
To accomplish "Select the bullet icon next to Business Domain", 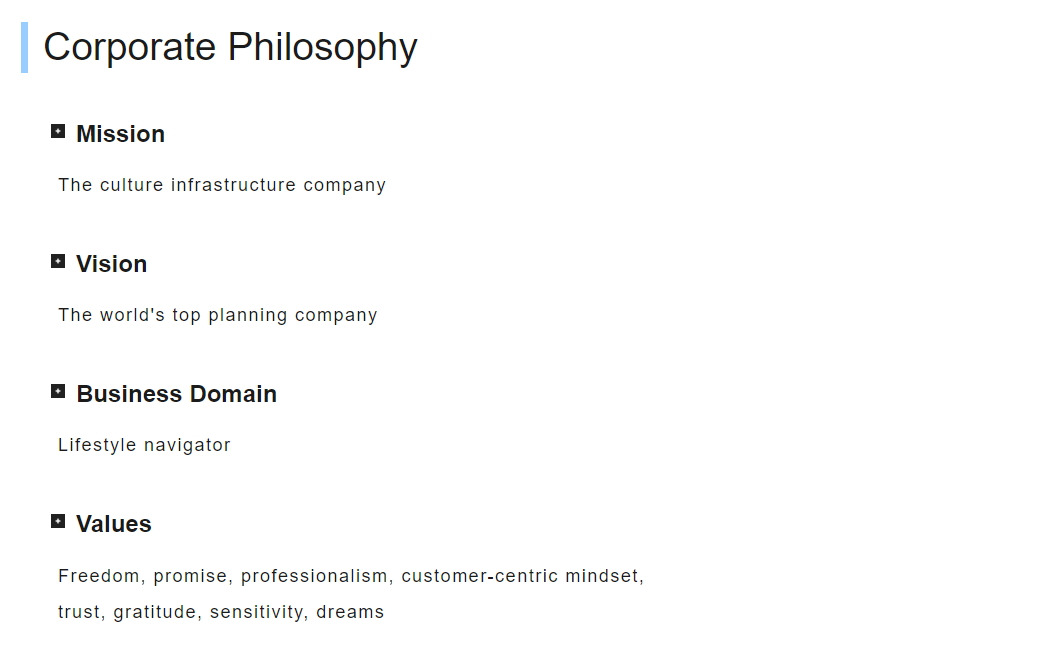I will [x=58, y=391].
